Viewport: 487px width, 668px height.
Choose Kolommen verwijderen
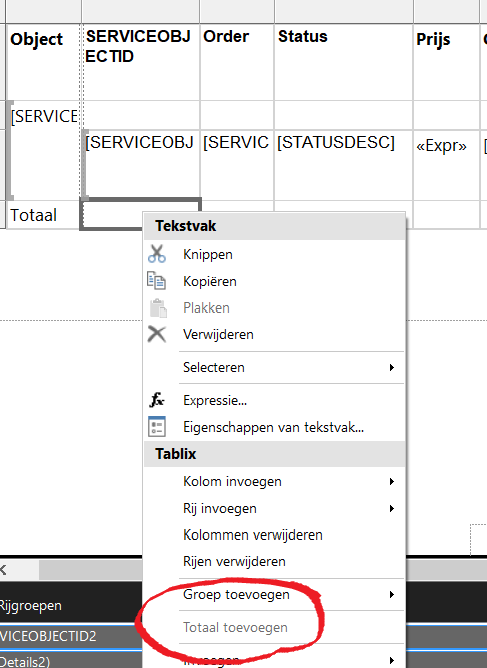pos(274,535)
